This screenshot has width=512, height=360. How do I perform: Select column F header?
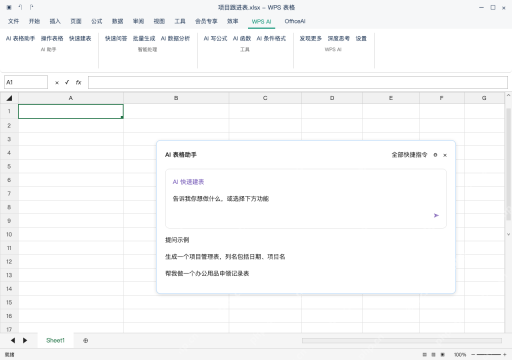(442, 98)
